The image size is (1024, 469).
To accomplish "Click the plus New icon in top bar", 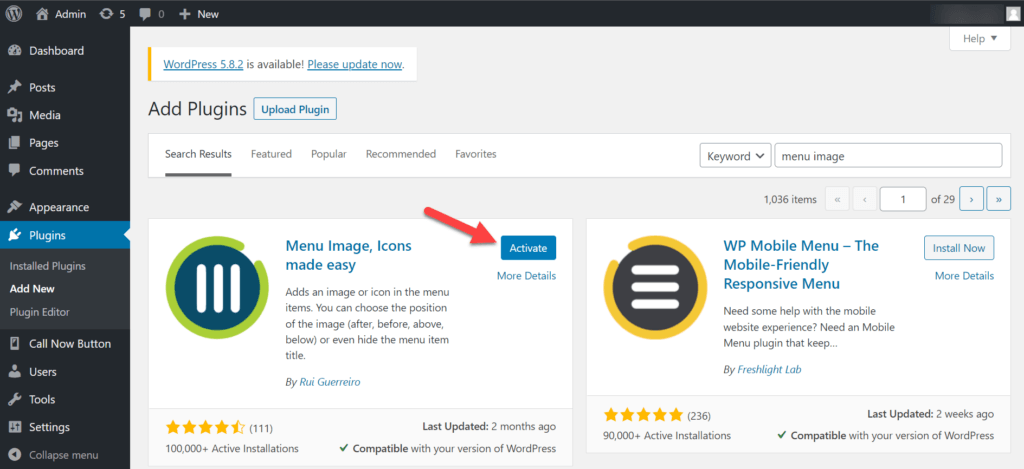I will pyautogui.click(x=185, y=14).
